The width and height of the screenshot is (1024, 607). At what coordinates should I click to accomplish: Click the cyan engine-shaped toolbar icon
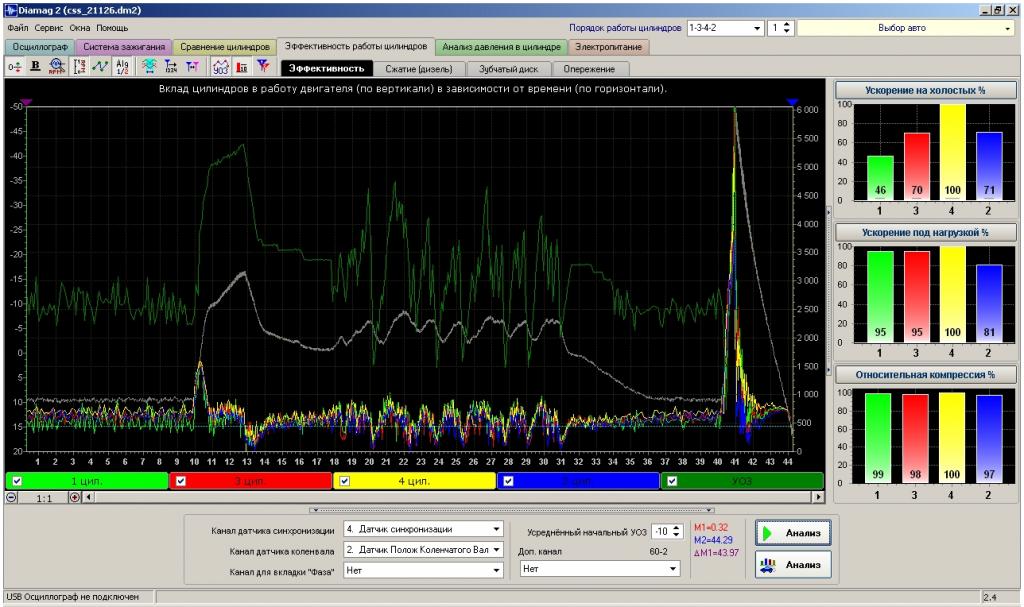point(150,67)
